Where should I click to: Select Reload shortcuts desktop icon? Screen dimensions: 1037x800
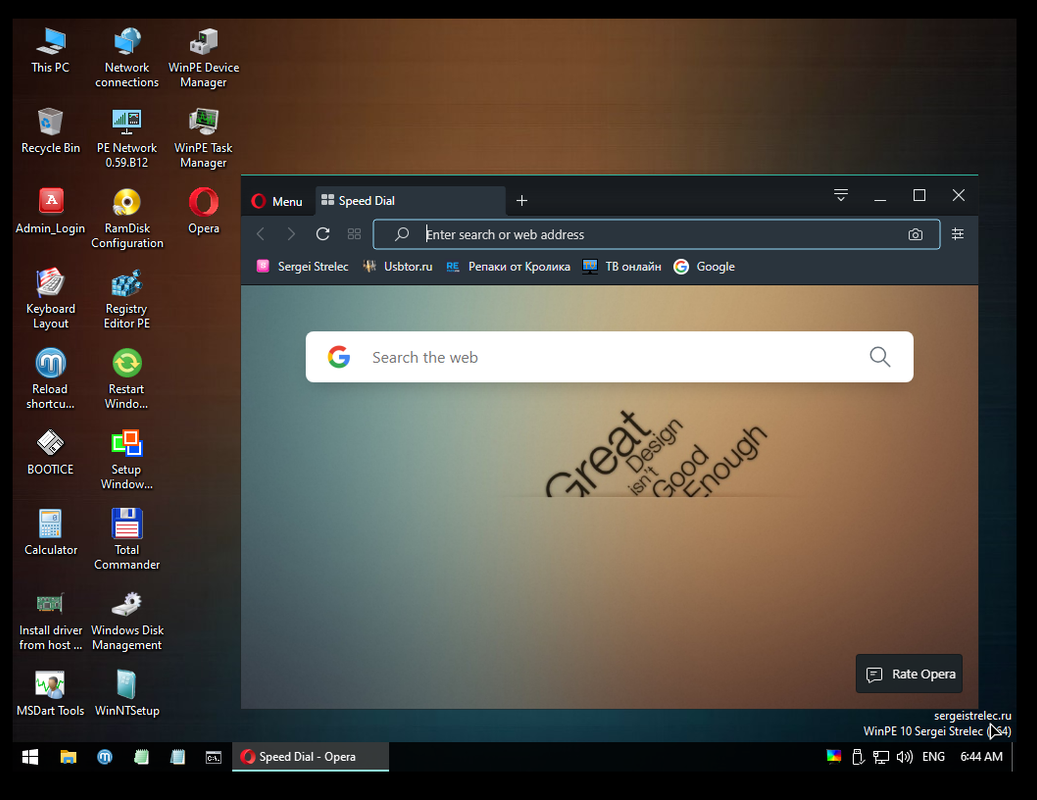click(x=50, y=379)
